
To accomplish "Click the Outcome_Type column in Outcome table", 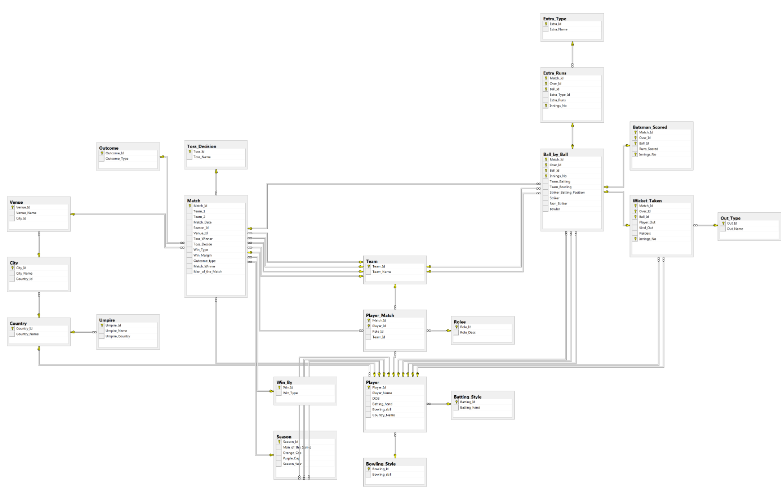I will tap(128, 159).
